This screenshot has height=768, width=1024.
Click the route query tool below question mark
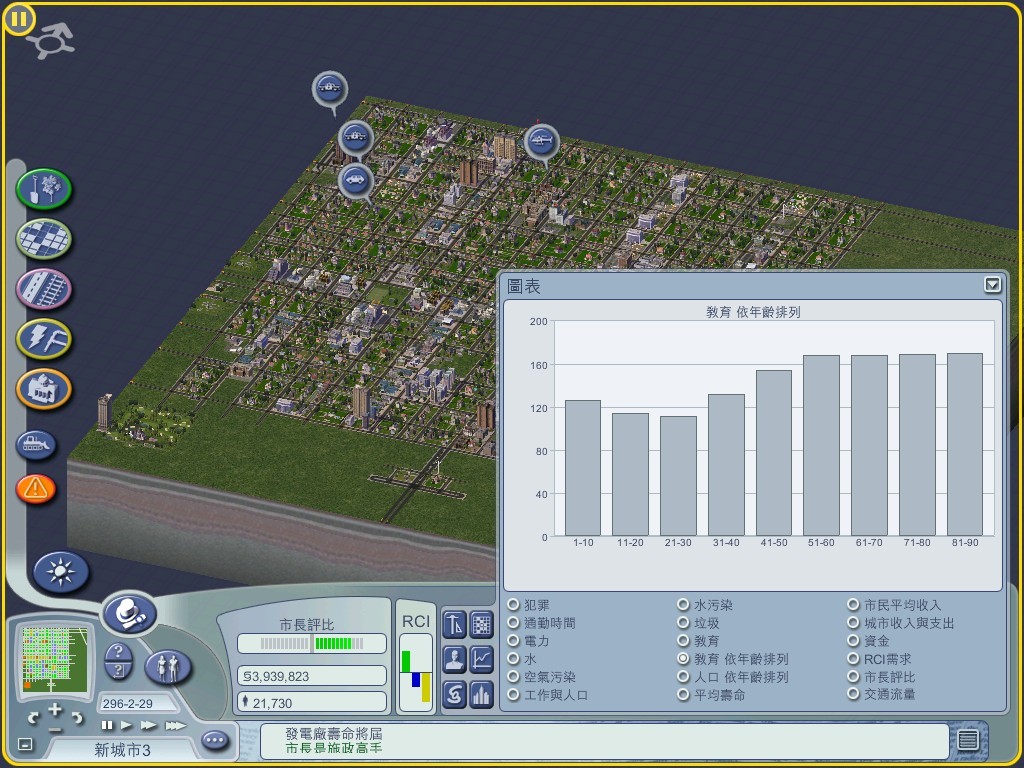pyautogui.click(x=118, y=671)
